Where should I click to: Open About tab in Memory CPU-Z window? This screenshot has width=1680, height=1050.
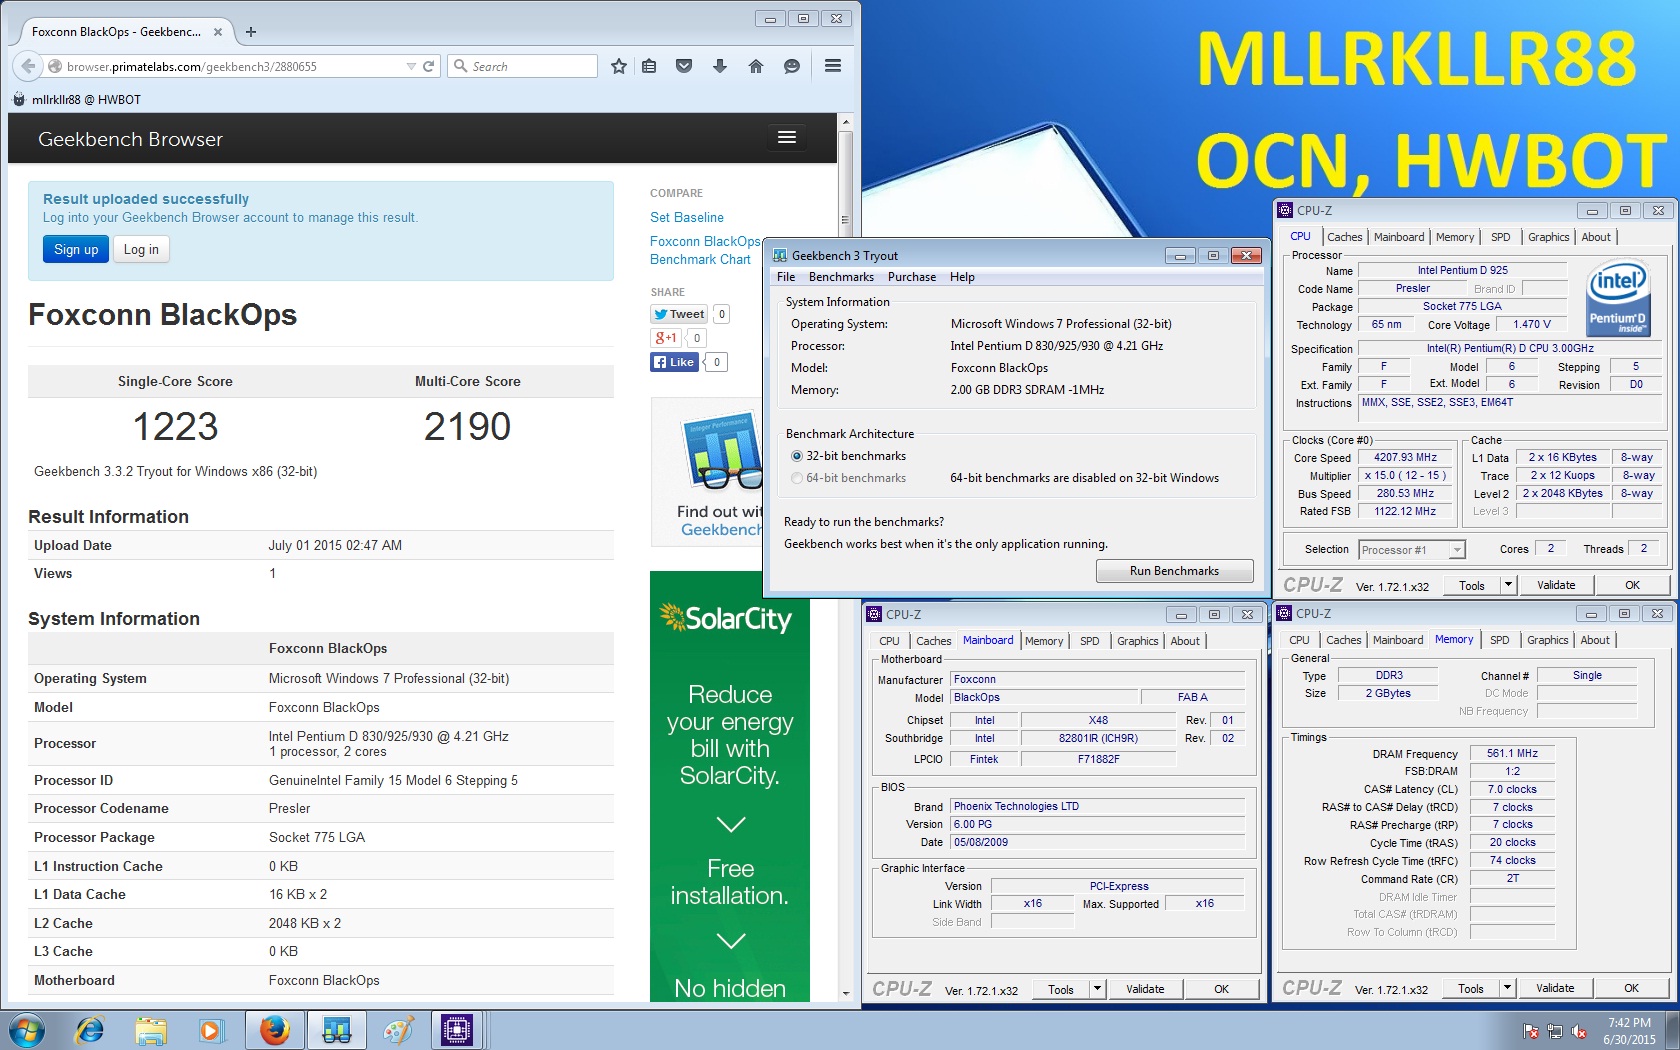[x=1595, y=640]
